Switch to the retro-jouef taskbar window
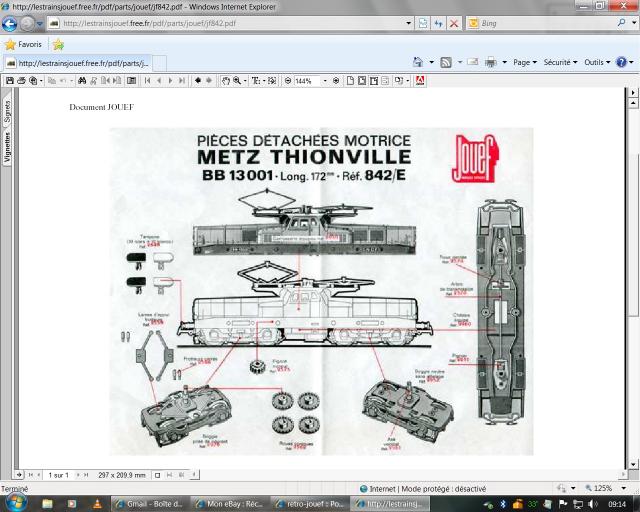The width and height of the screenshot is (640, 512). 309,504
